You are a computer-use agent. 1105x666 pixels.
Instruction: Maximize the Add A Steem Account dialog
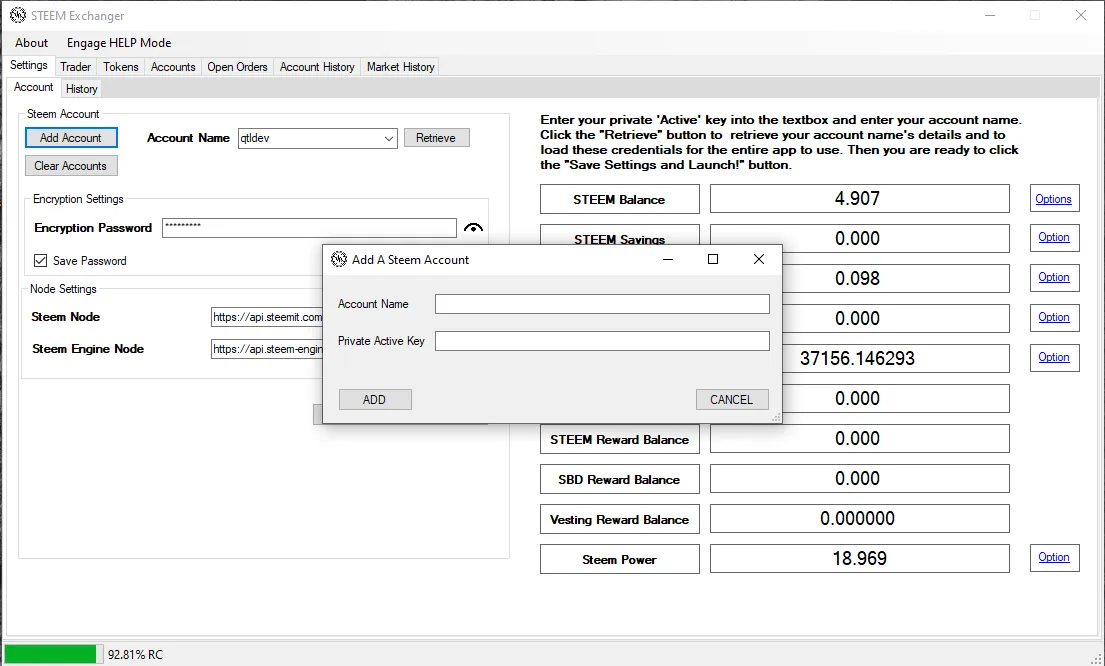tap(712, 259)
